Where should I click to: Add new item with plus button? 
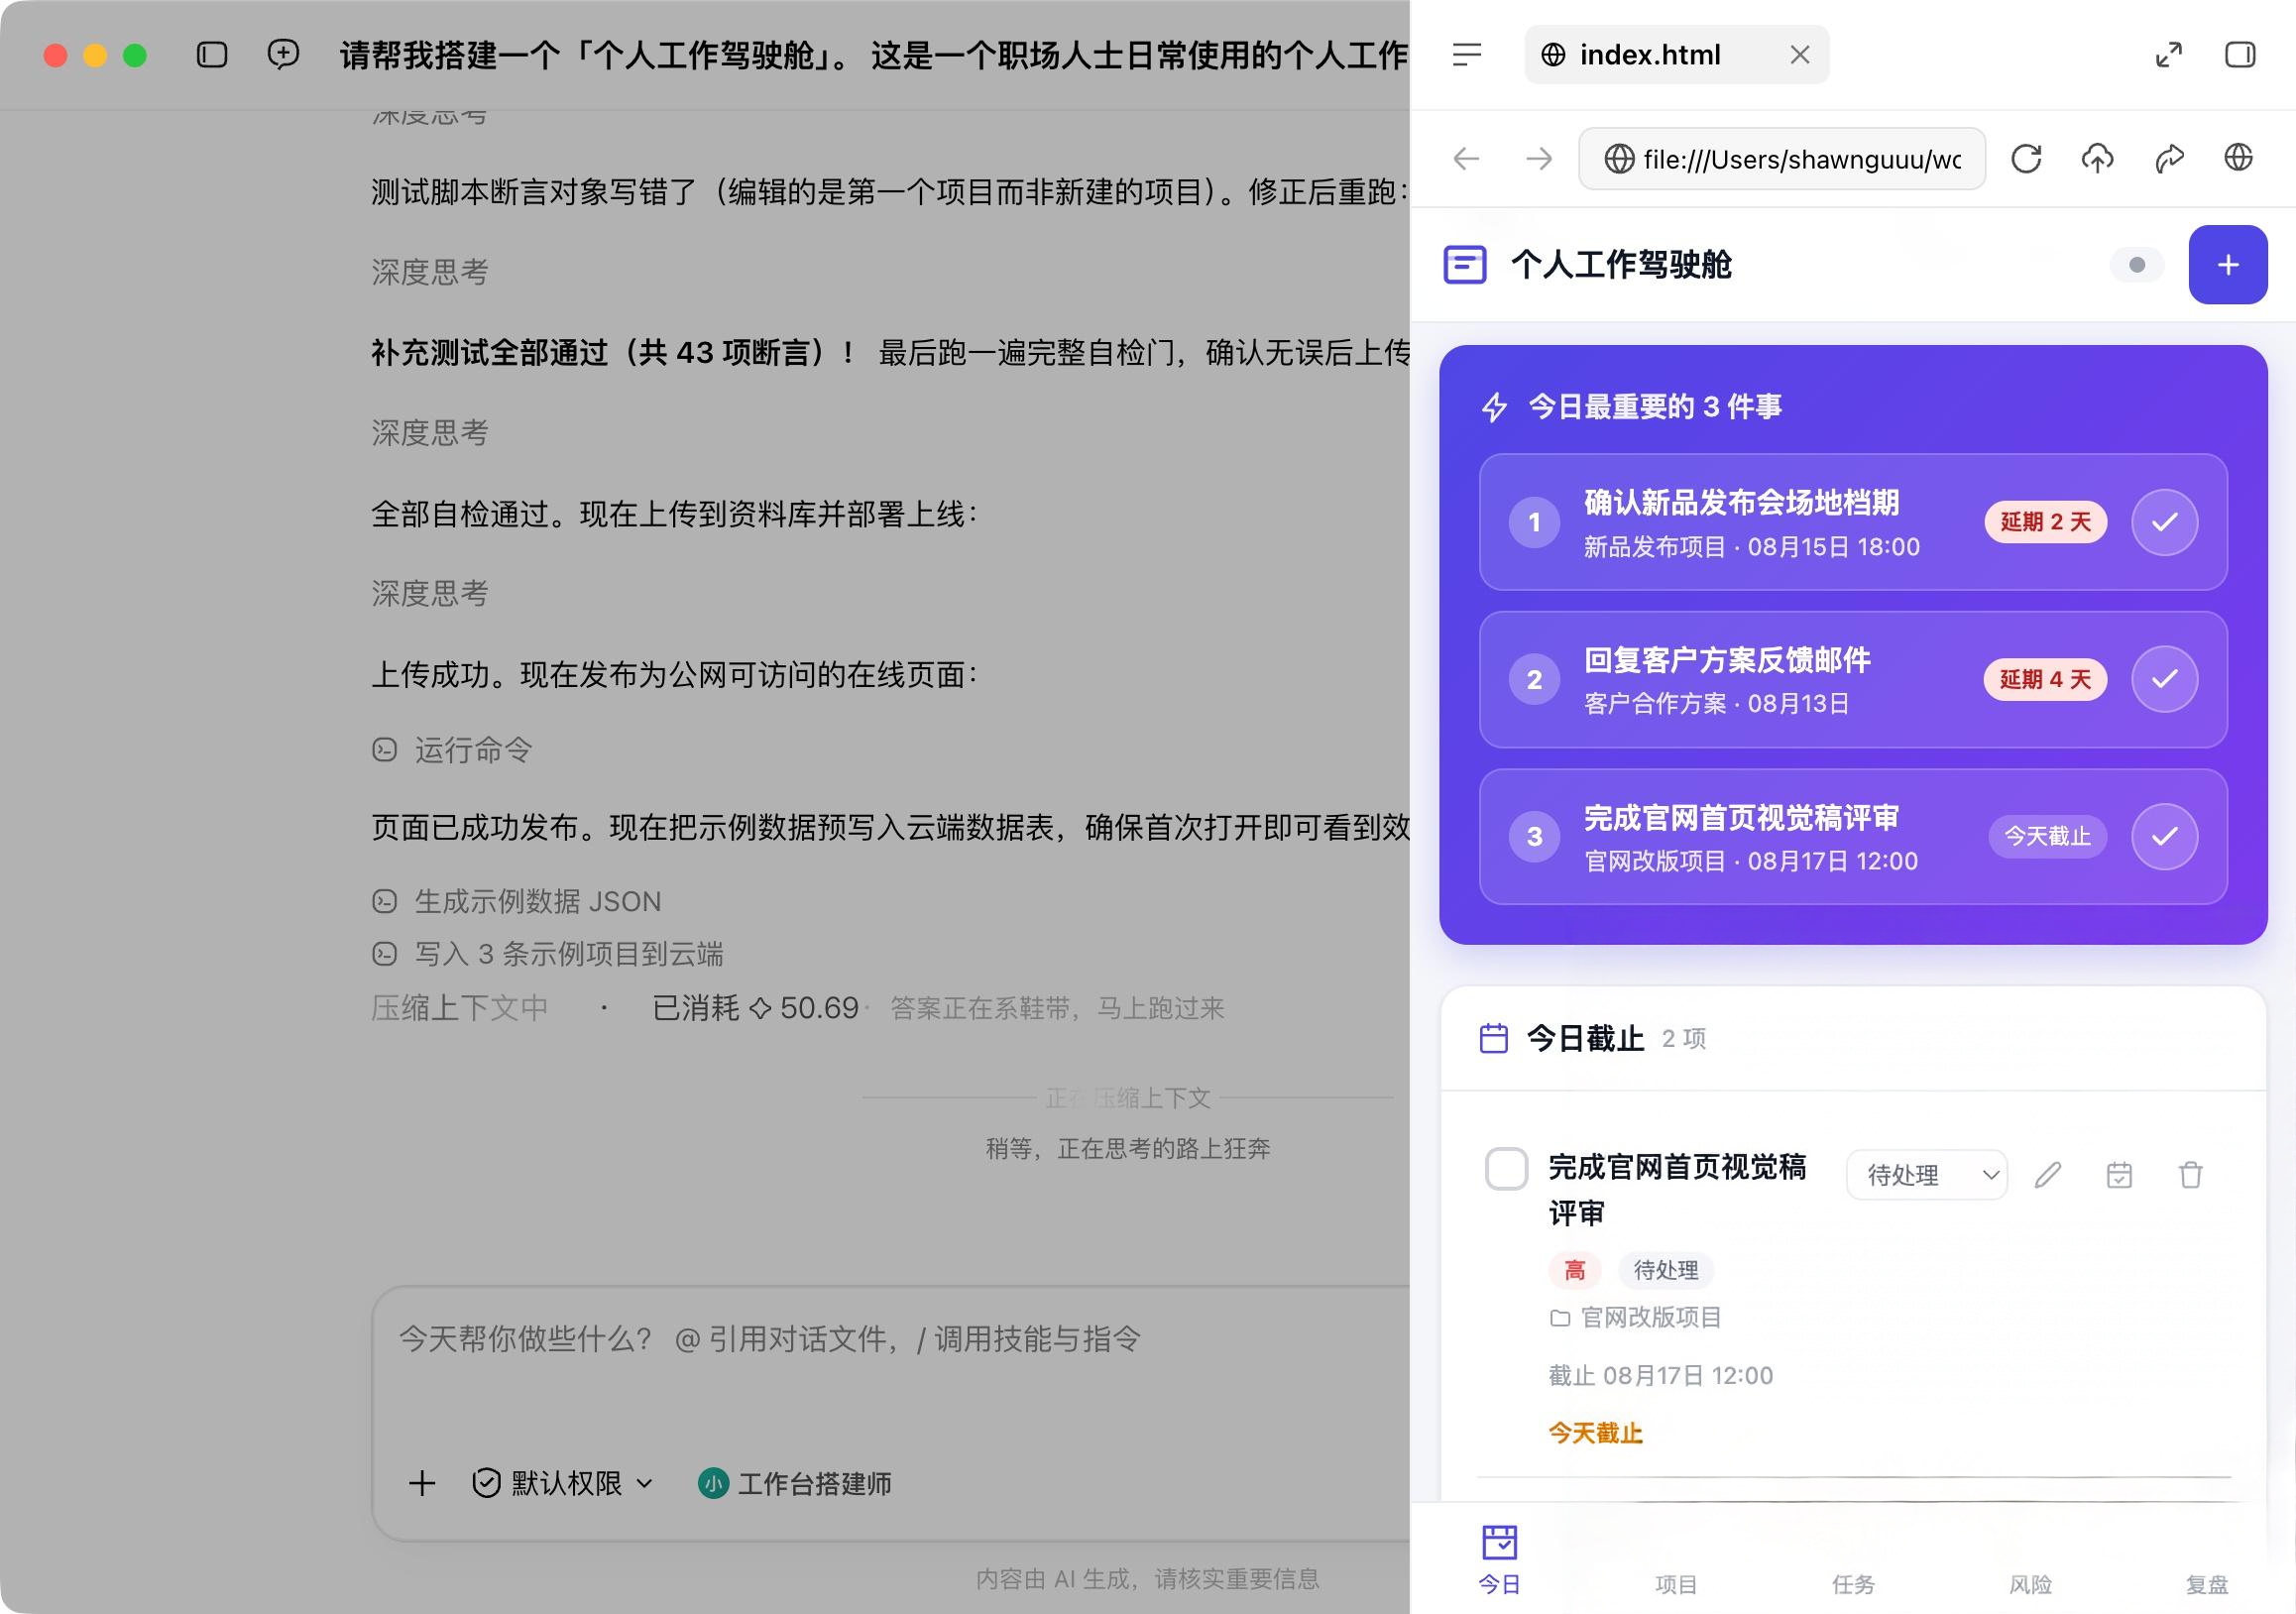click(2228, 264)
